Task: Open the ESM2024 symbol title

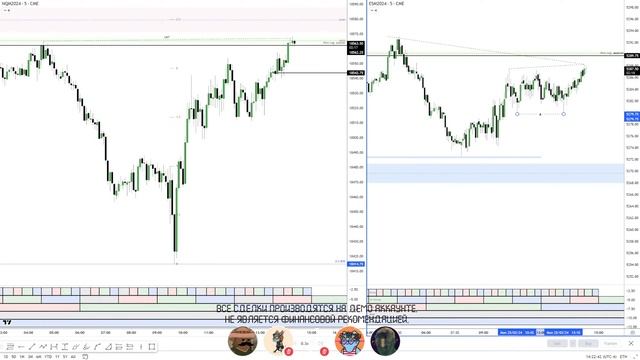Action: coord(387,4)
